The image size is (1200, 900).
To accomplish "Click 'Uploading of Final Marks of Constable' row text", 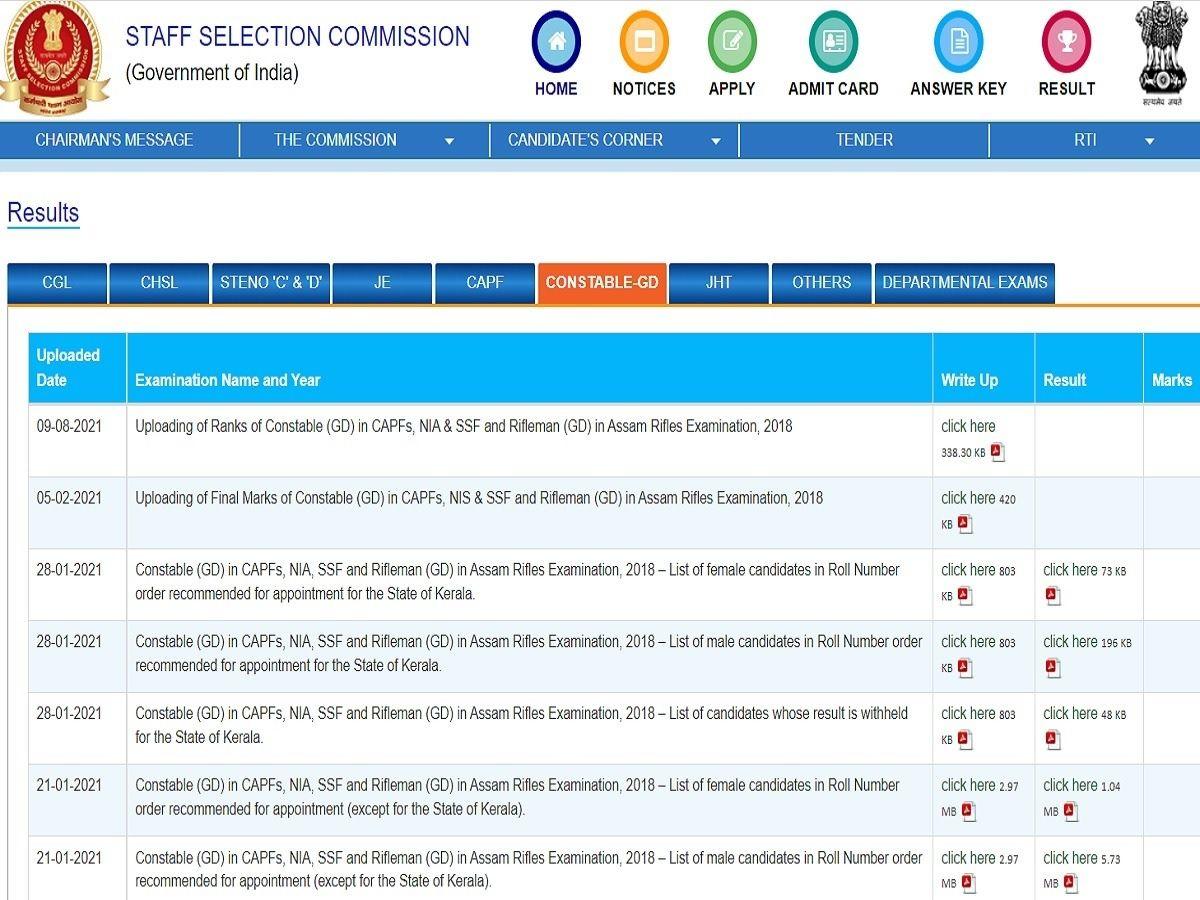I will point(479,498).
